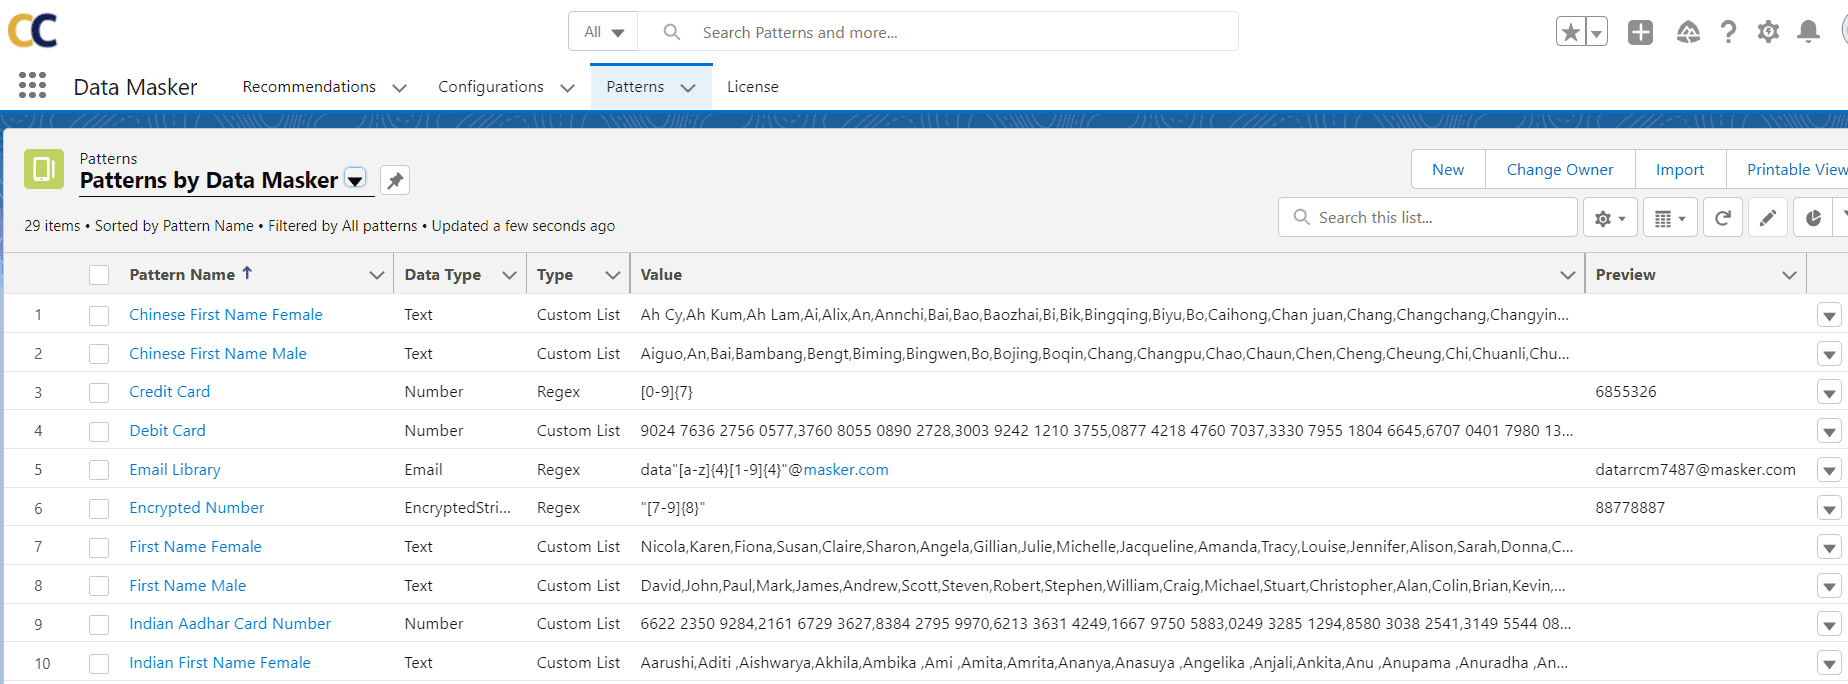Click the global create plus icon

1640,32
